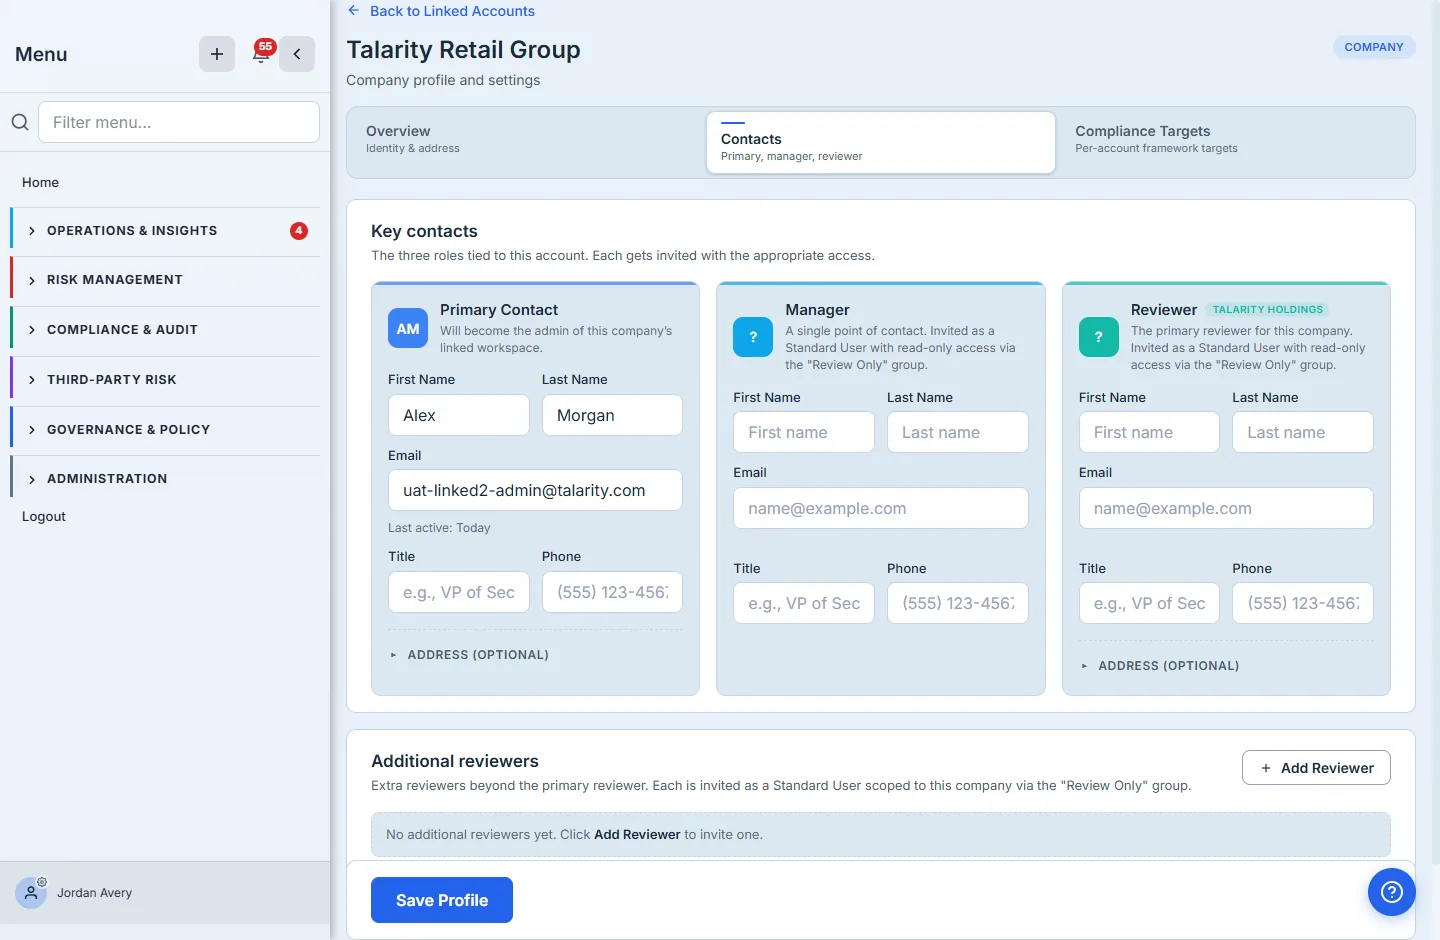
Task: Click 'Last active: Today' text
Action: click(x=439, y=528)
